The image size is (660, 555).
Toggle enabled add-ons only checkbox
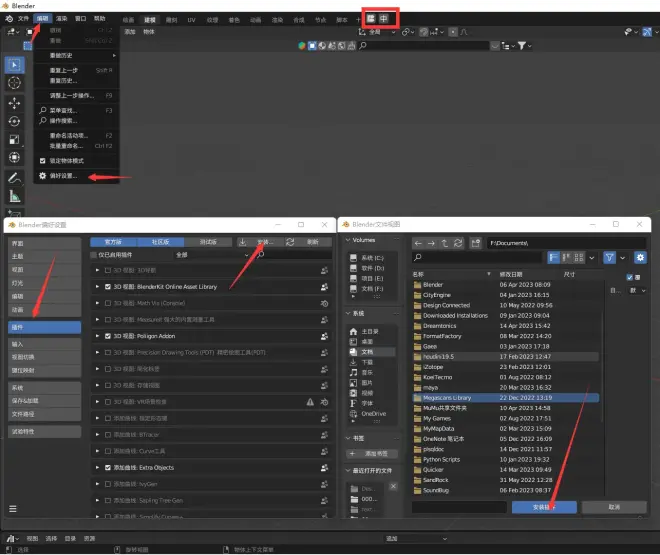tap(94, 255)
